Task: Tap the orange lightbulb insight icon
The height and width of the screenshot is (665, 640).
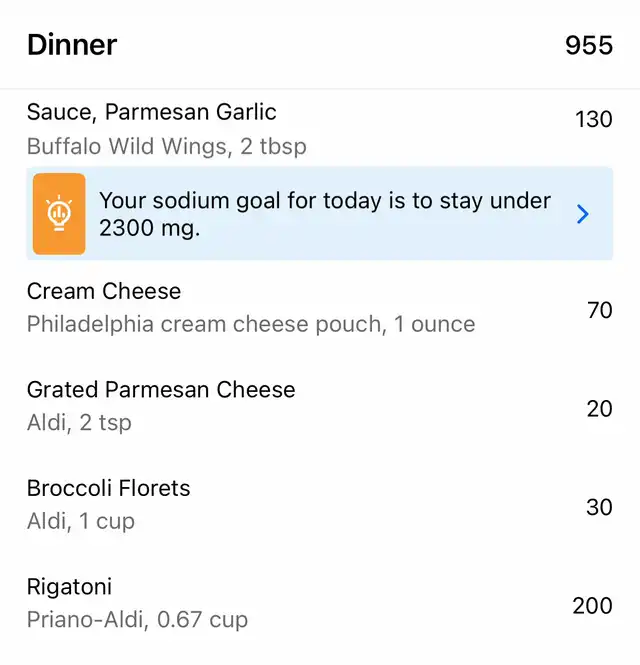Action: (59, 214)
